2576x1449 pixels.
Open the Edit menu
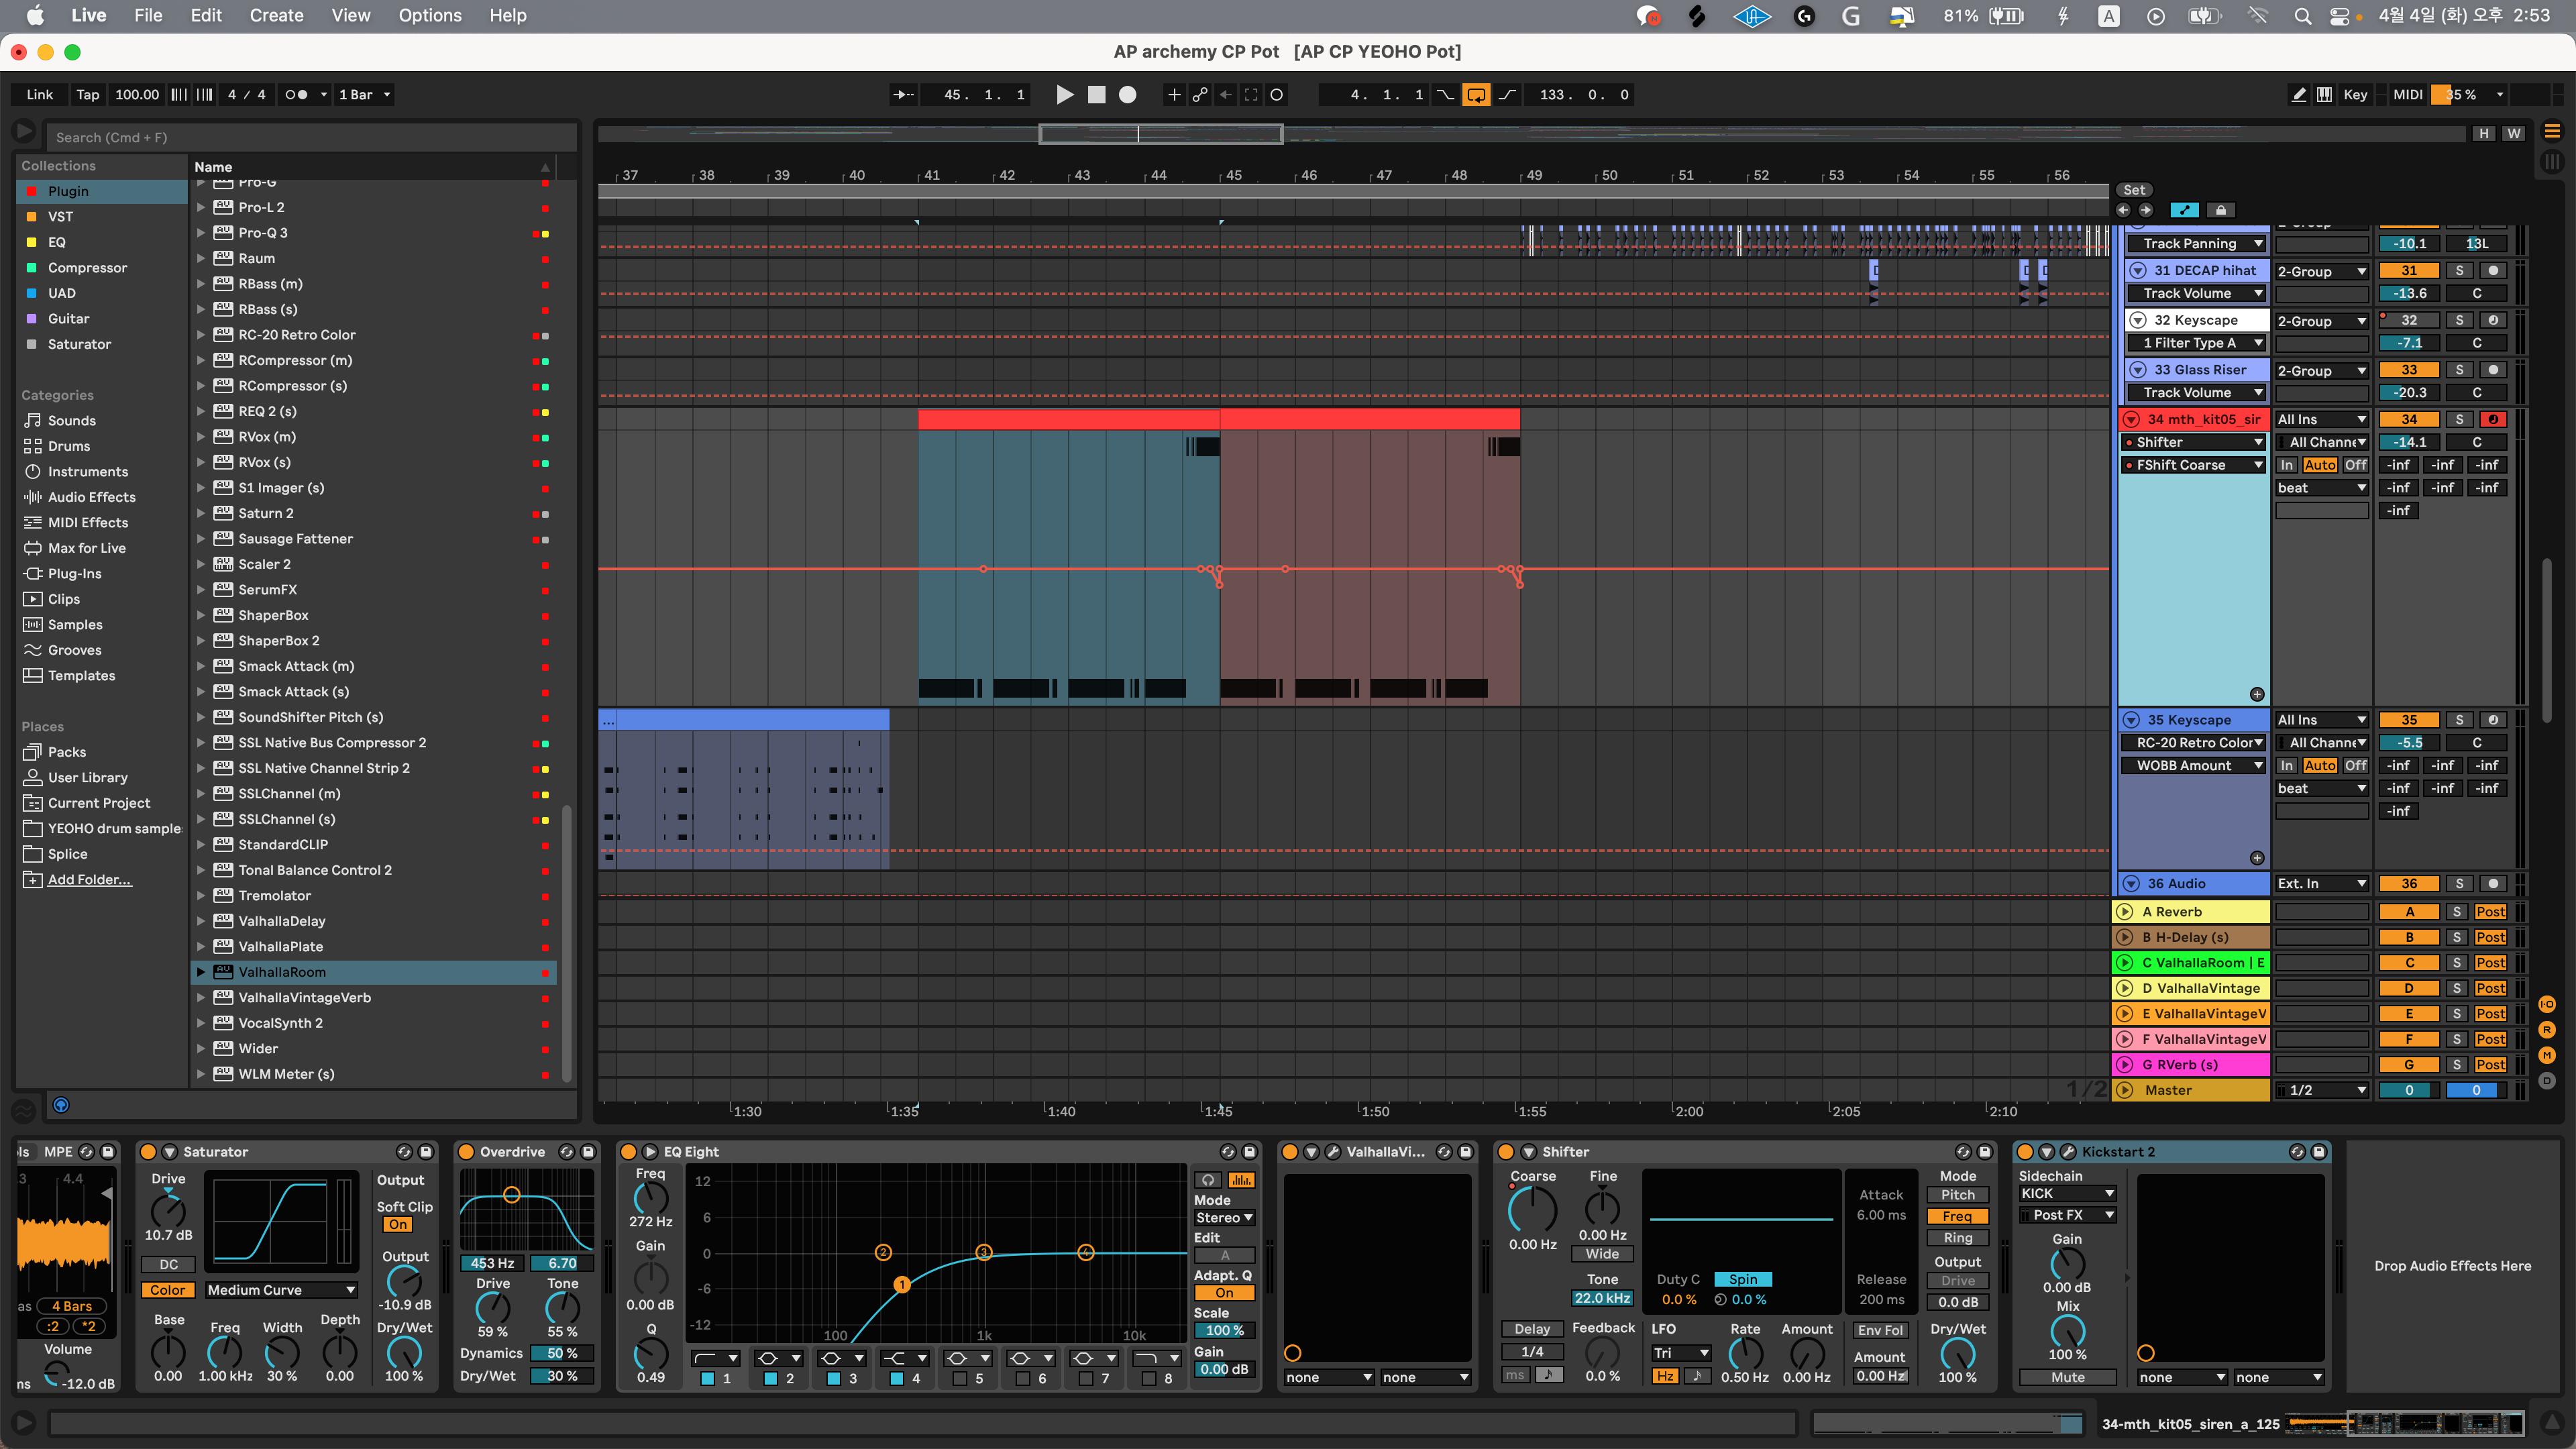click(206, 16)
